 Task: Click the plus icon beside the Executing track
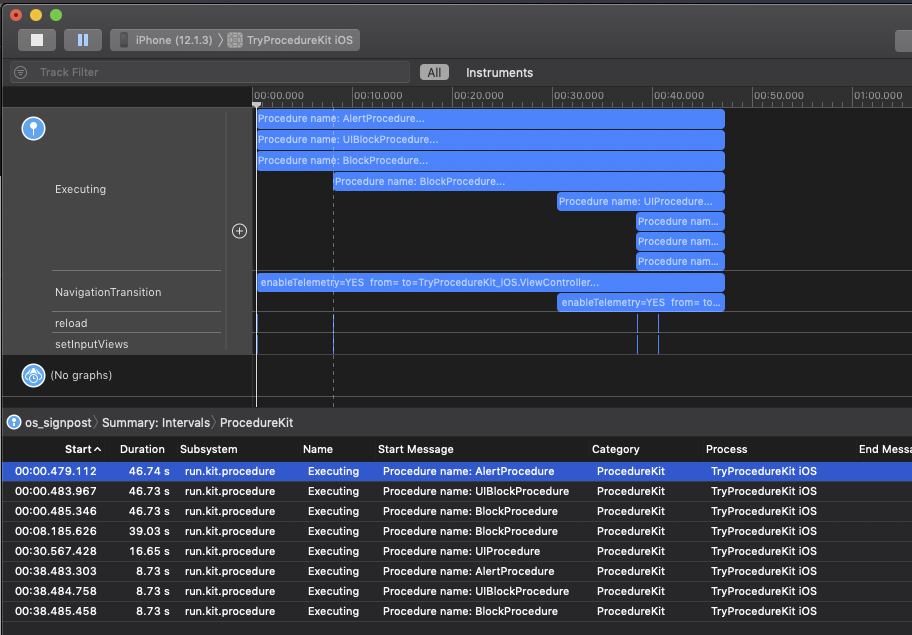point(239,230)
